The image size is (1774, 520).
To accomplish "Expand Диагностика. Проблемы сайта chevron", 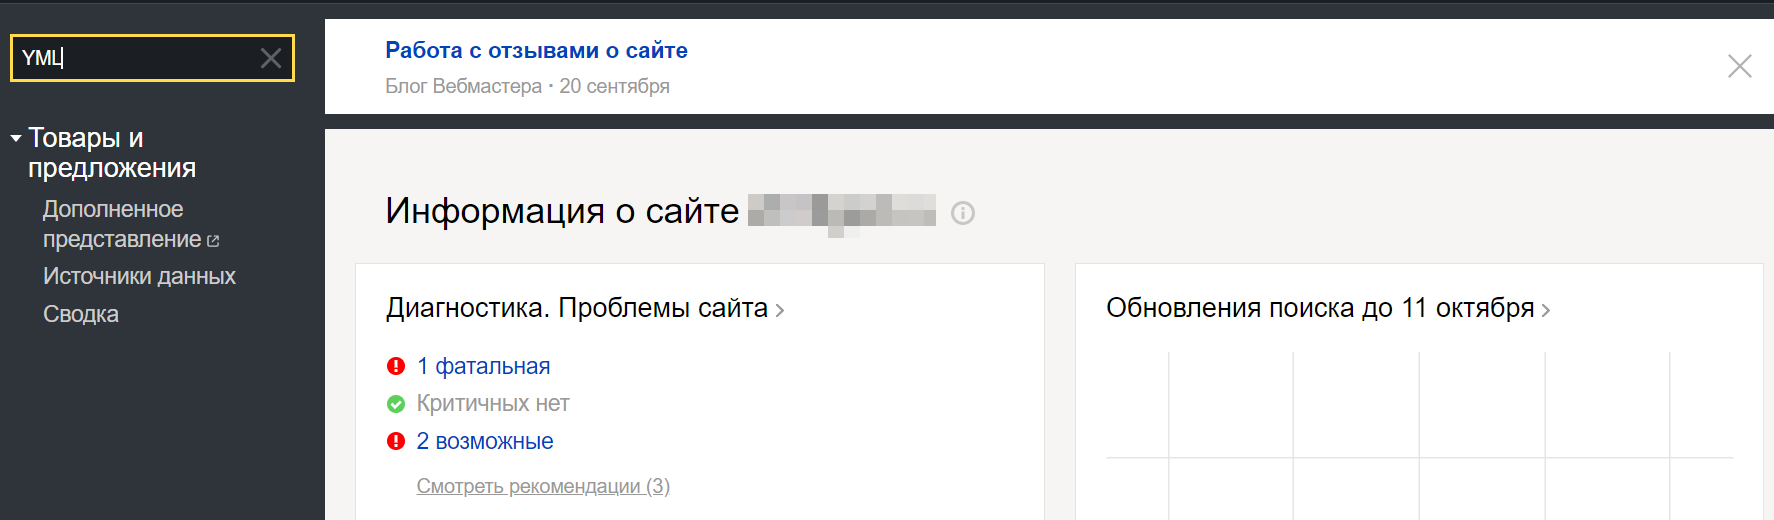I will click(x=780, y=311).
